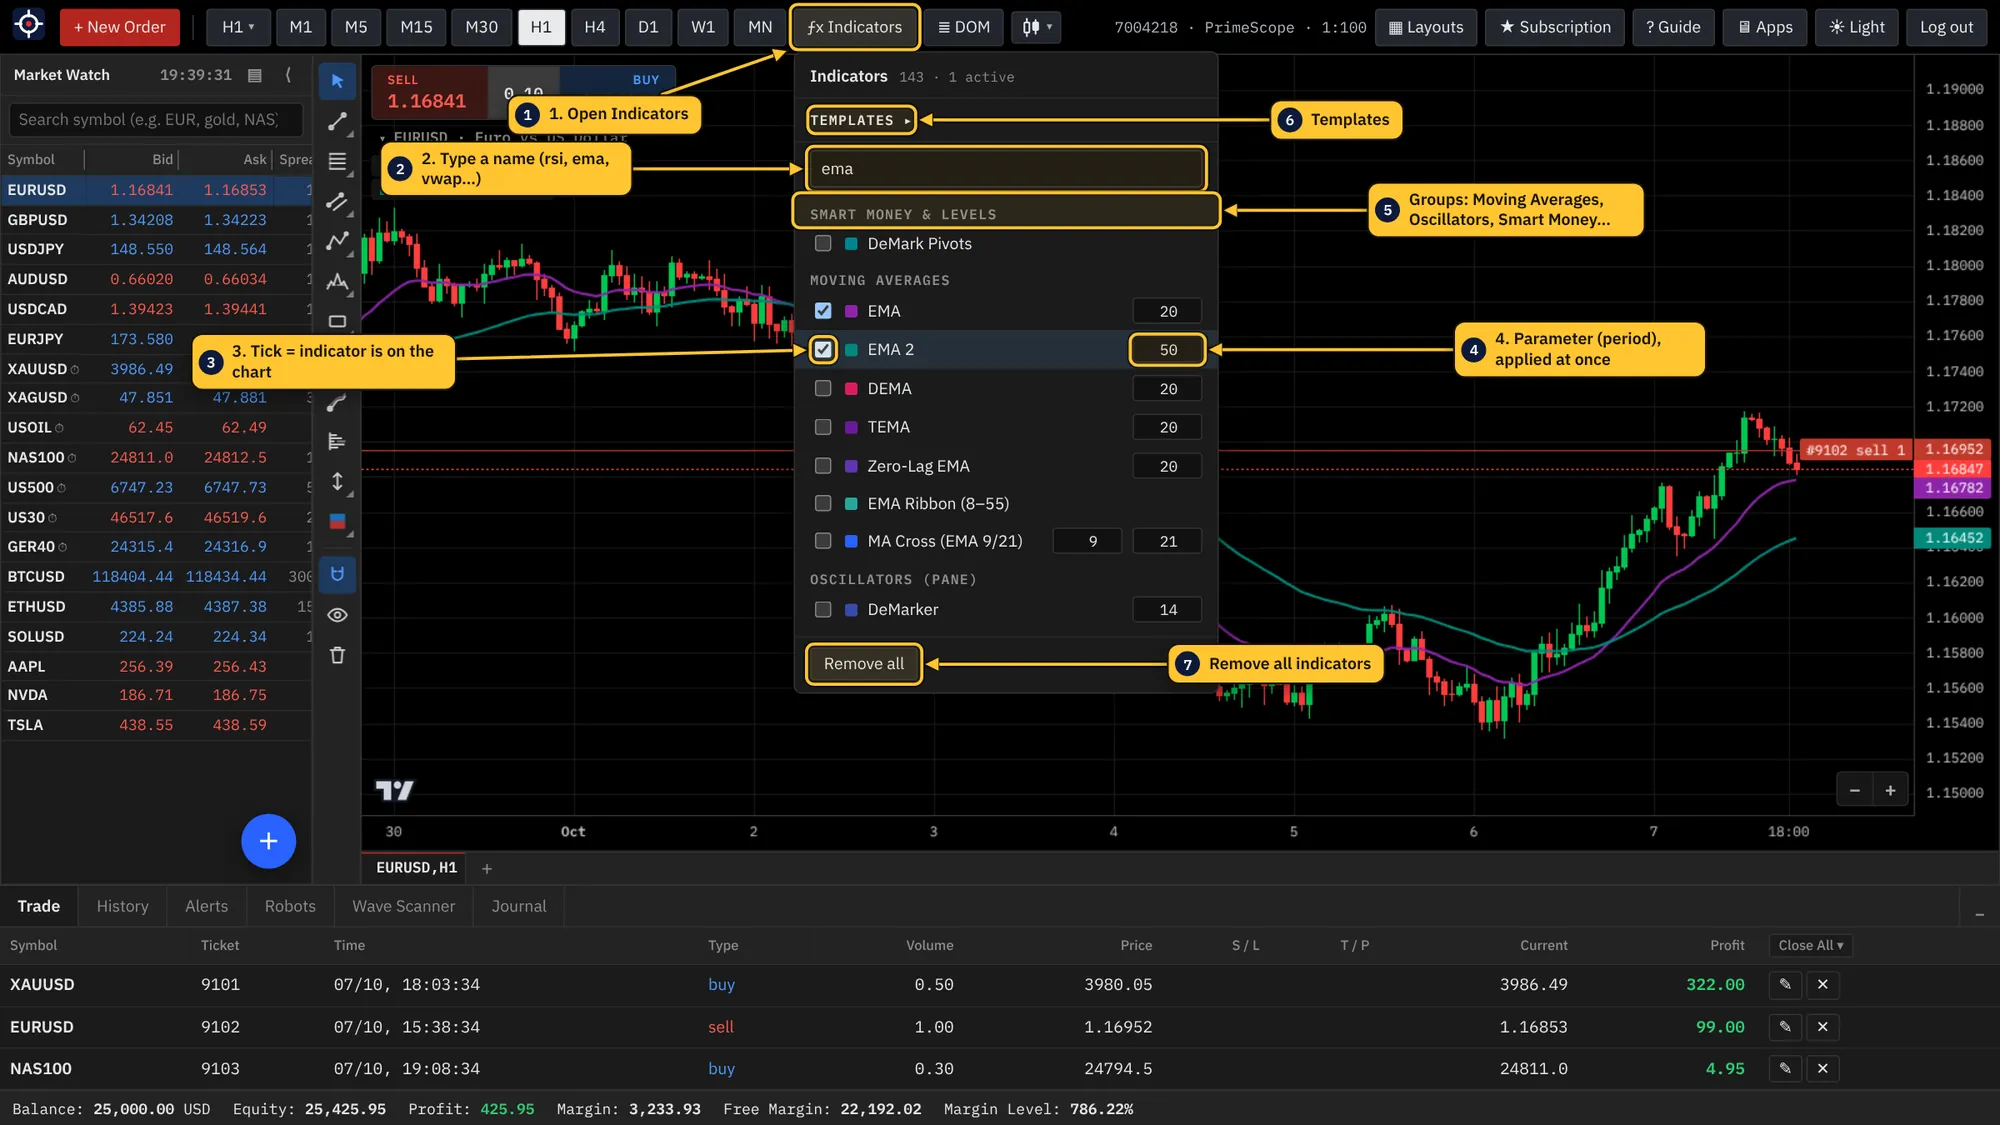This screenshot has width=2000, height=1125.
Task: Add a new chart tab with plus
Action: [487, 869]
